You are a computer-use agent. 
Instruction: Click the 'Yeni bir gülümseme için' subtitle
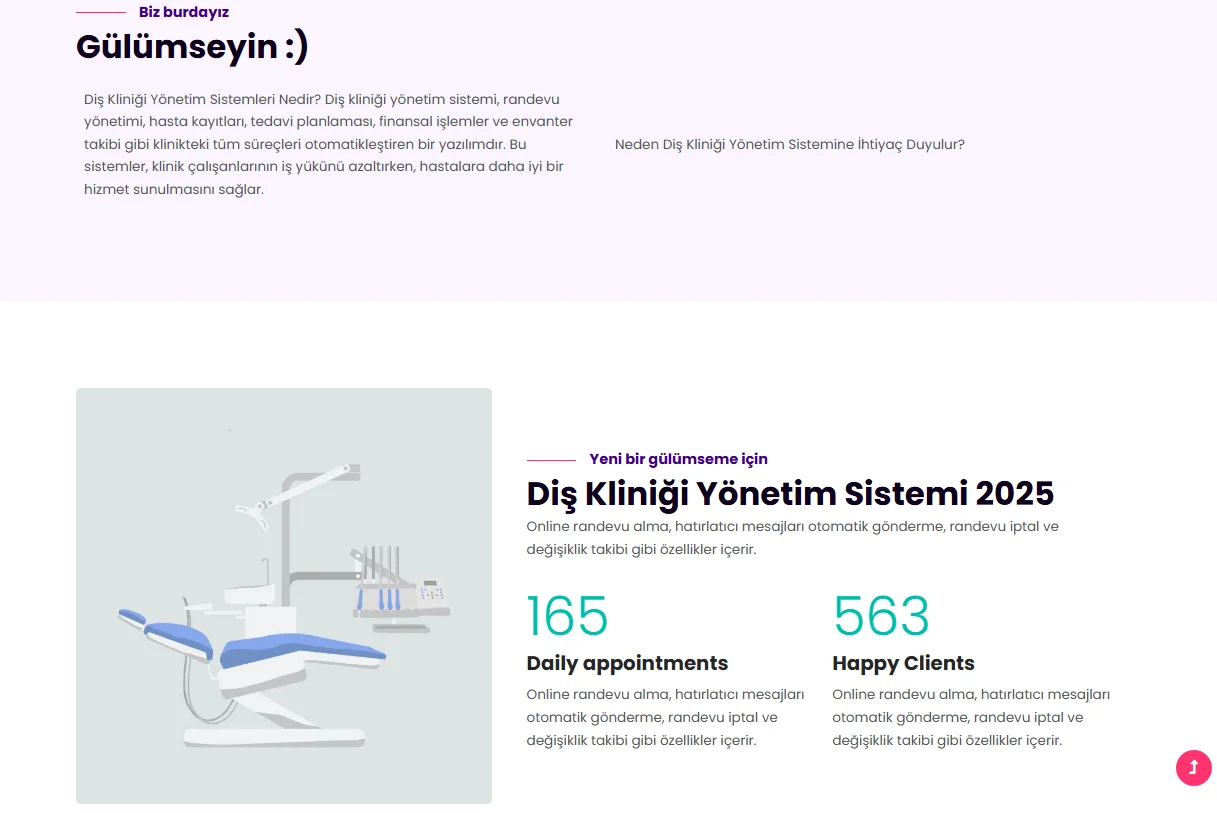tap(678, 459)
